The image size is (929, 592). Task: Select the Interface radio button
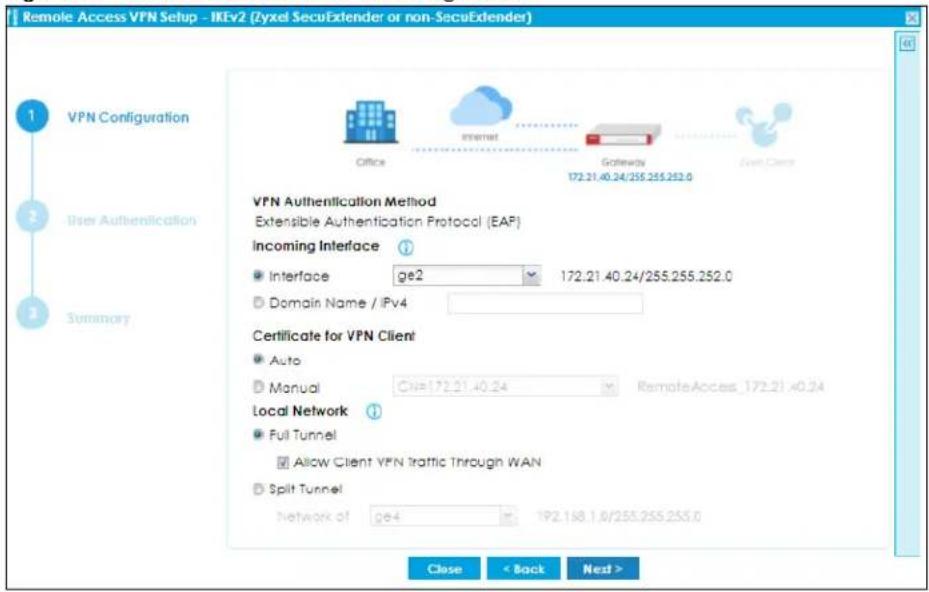[258, 276]
